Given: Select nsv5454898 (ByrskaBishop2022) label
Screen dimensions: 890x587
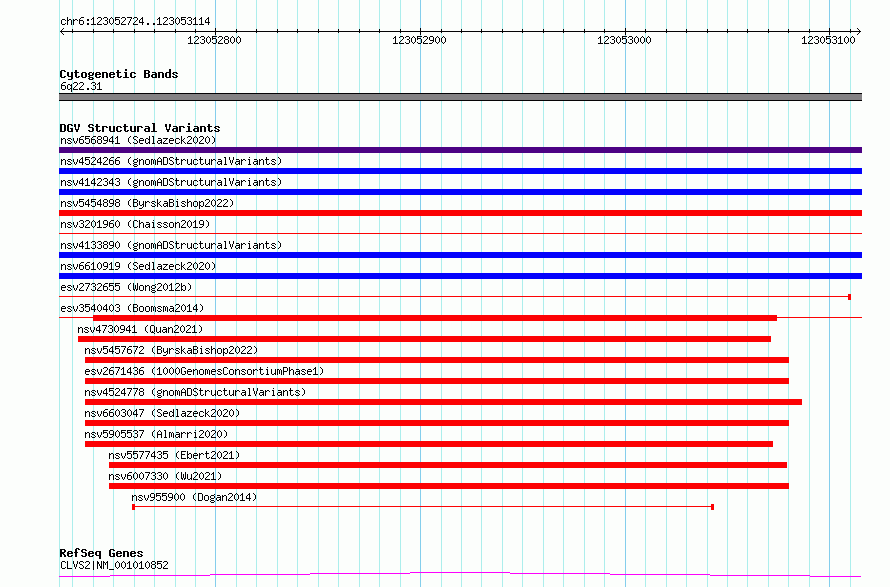Looking at the screenshot, I should [147, 203].
